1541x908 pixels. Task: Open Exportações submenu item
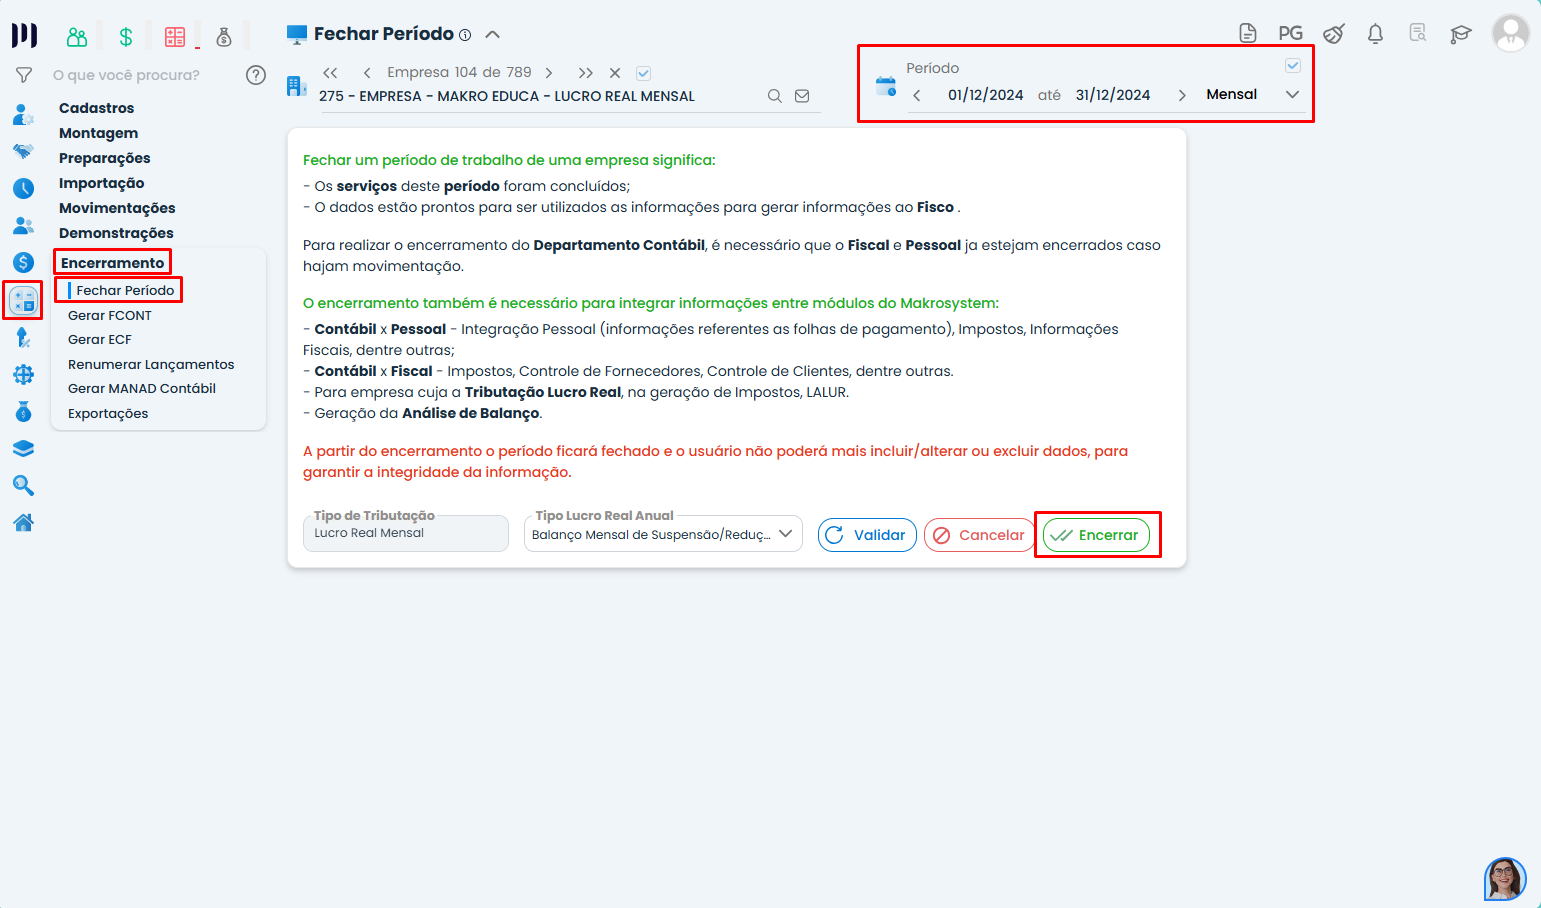coord(108,413)
